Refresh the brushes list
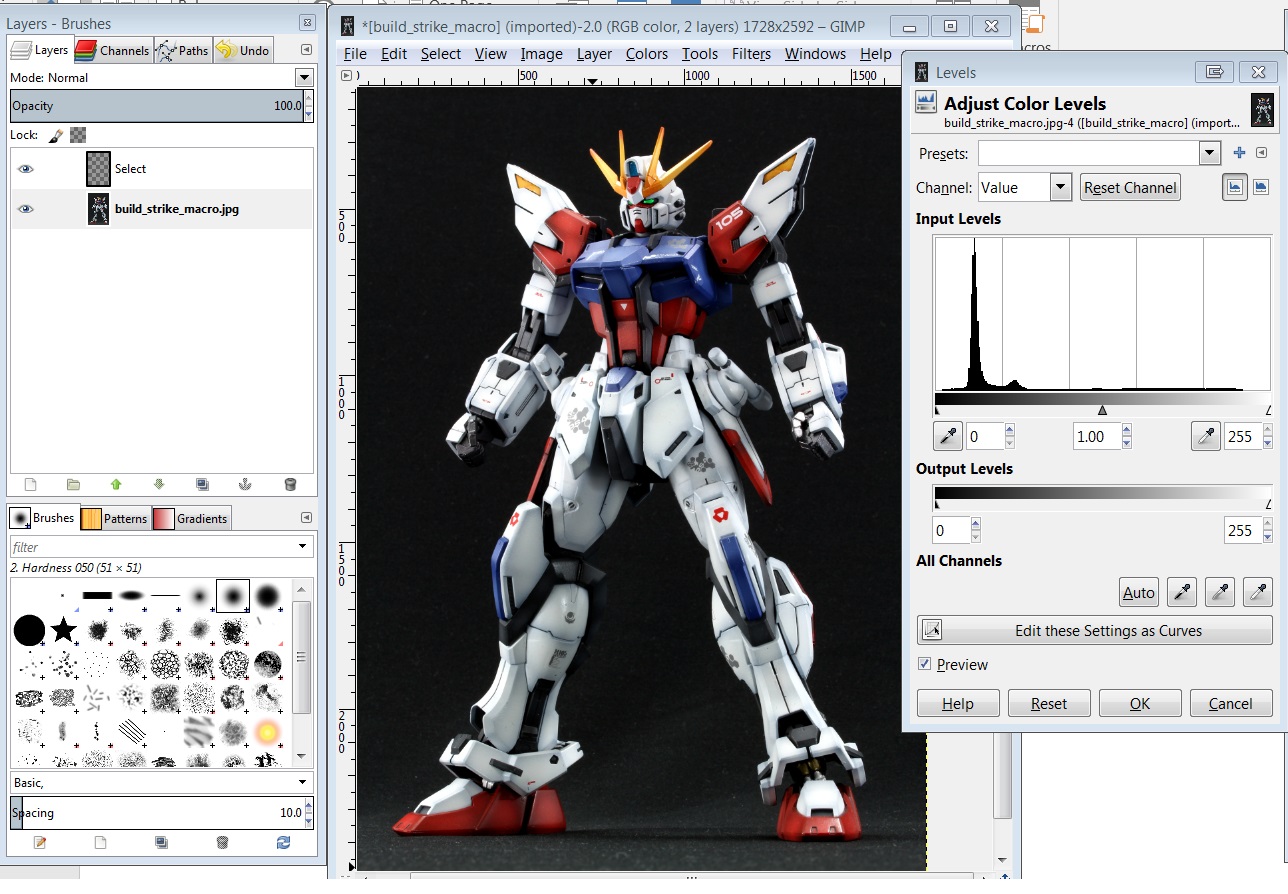The width and height of the screenshot is (1288, 894). pyautogui.click(x=283, y=842)
